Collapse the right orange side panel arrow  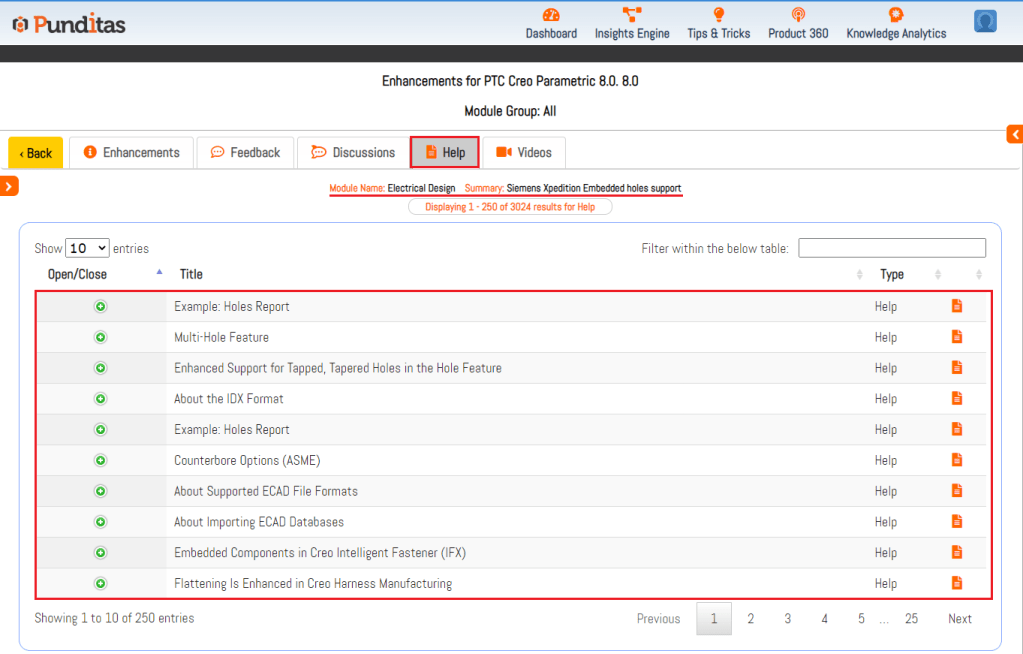1014,134
